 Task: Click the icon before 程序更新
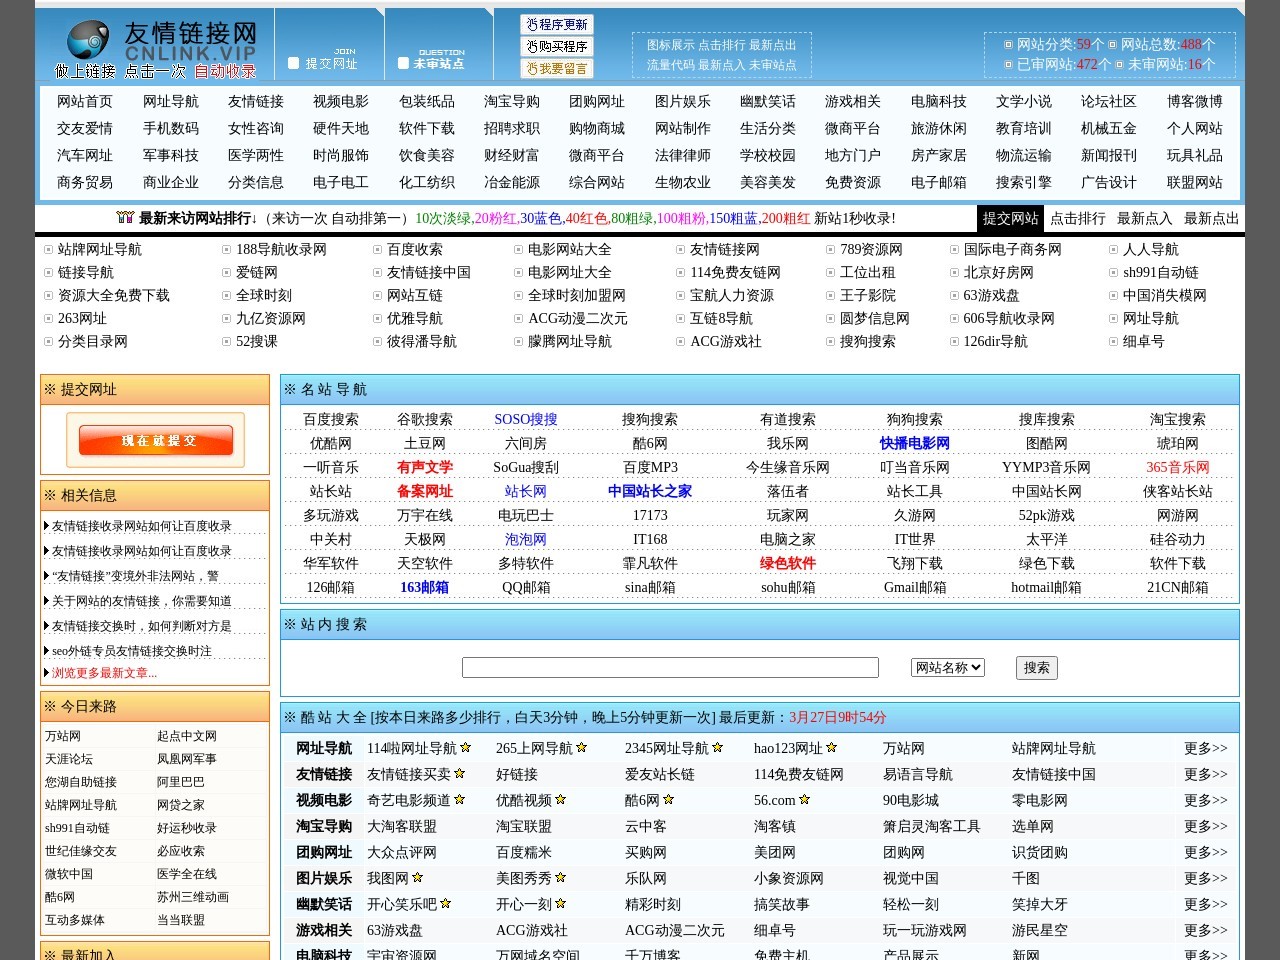click(x=533, y=23)
